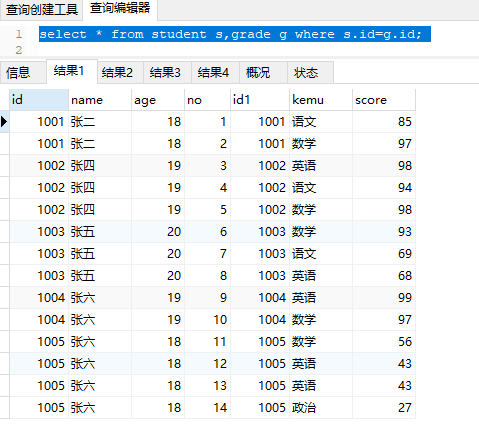The height and width of the screenshot is (433, 479).
Task: Click name 张六 in row no 14
Action: click(100, 408)
